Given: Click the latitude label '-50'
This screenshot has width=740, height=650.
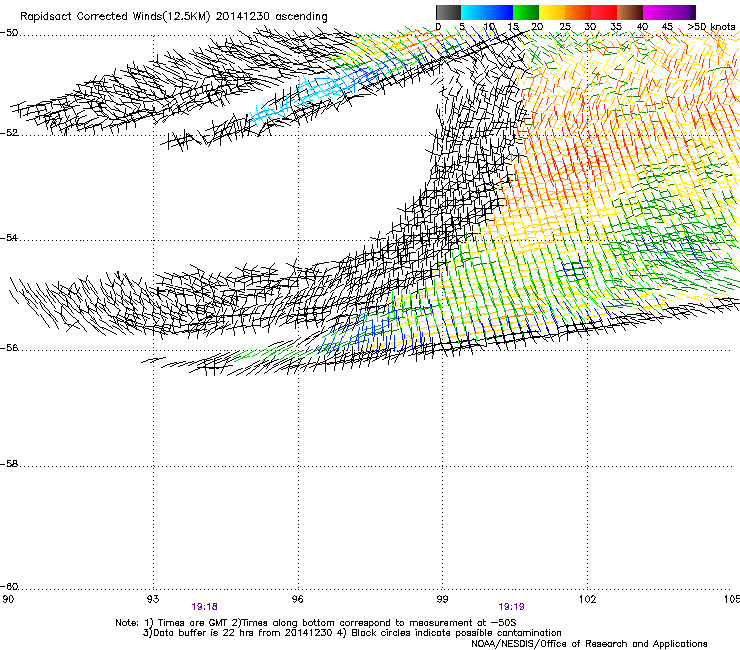Looking at the screenshot, I should (9, 33).
